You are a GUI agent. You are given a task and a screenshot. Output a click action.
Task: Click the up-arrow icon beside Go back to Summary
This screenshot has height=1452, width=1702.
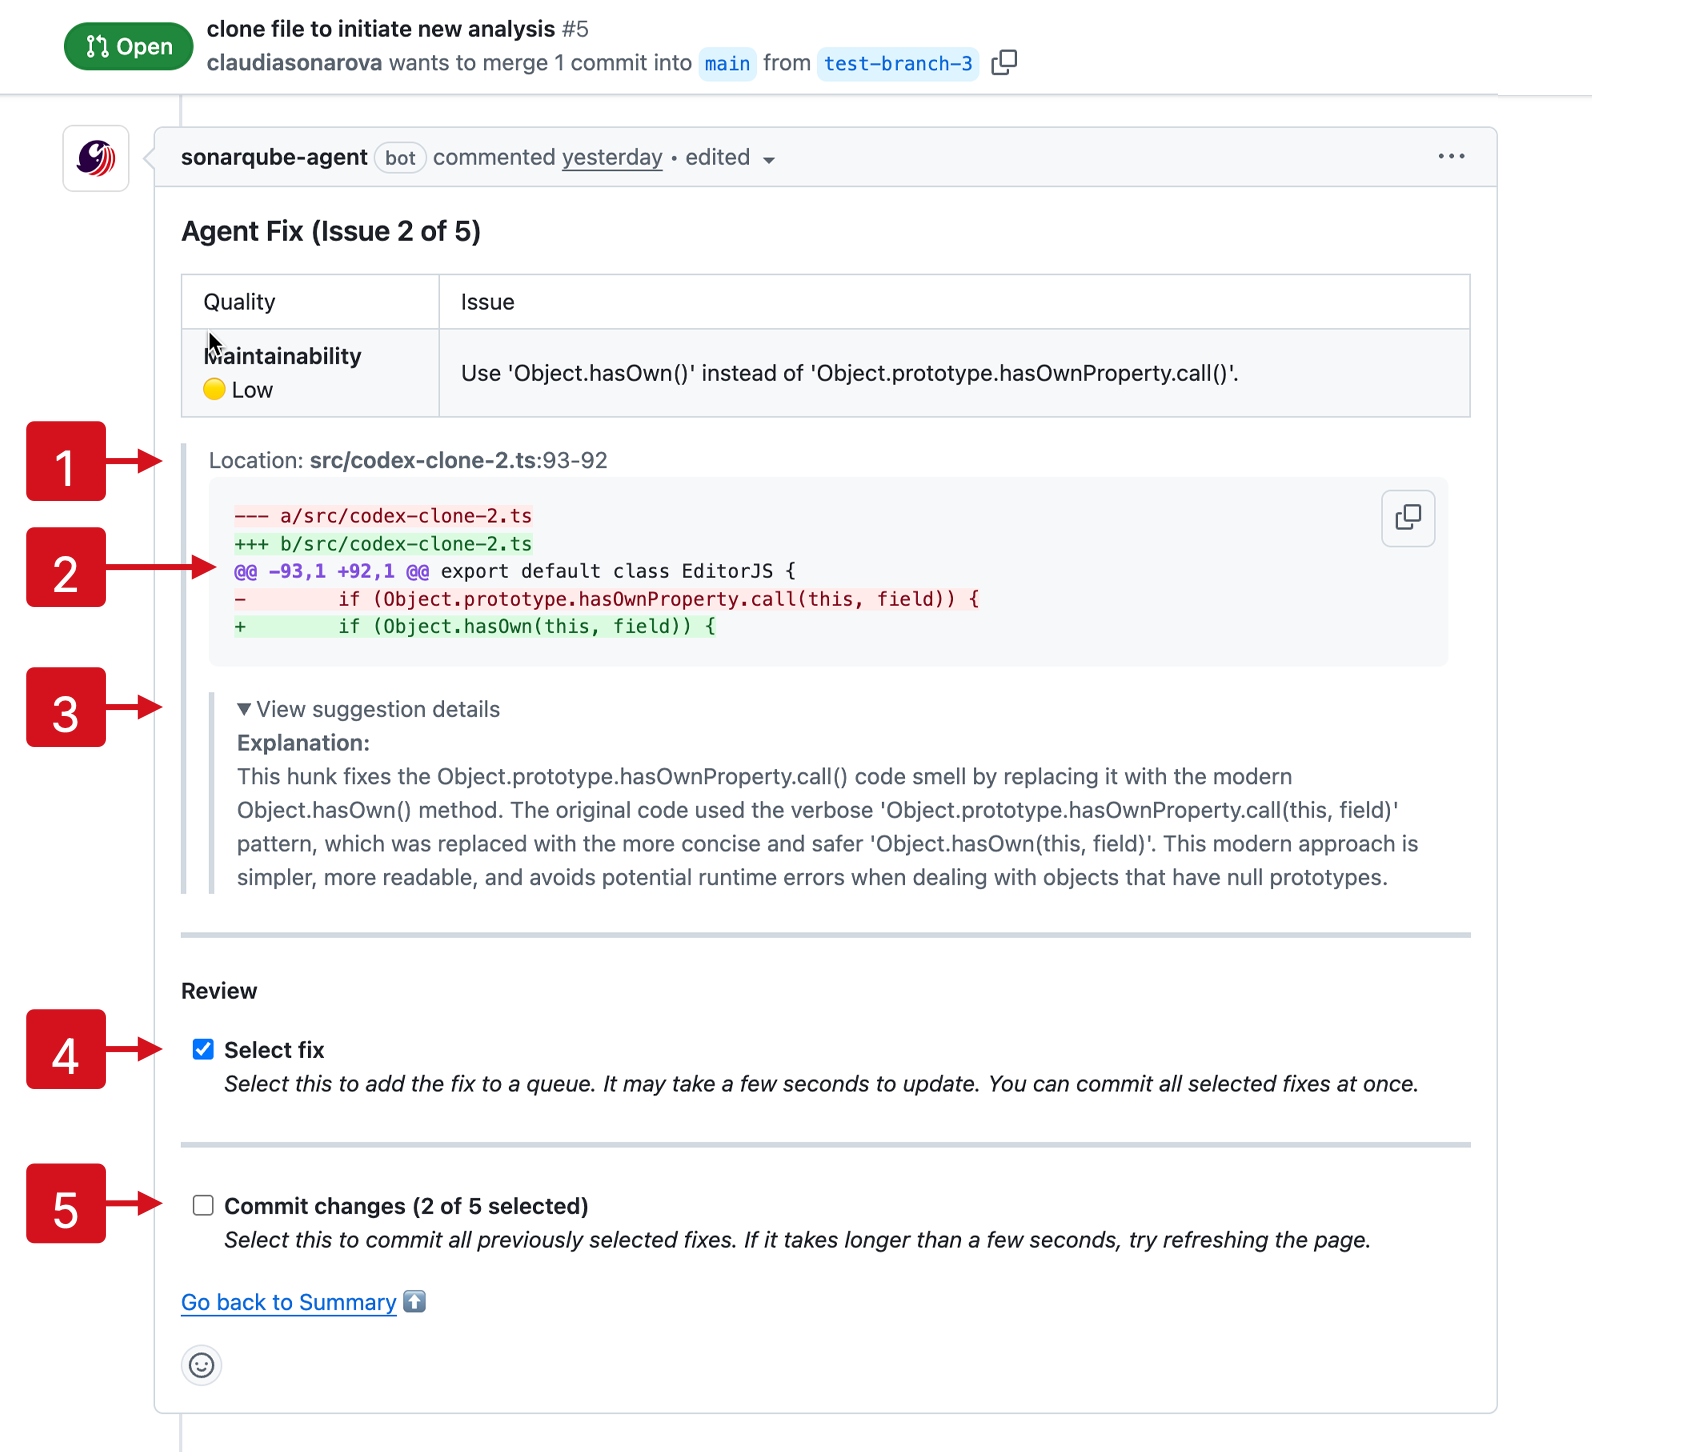pos(414,1301)
